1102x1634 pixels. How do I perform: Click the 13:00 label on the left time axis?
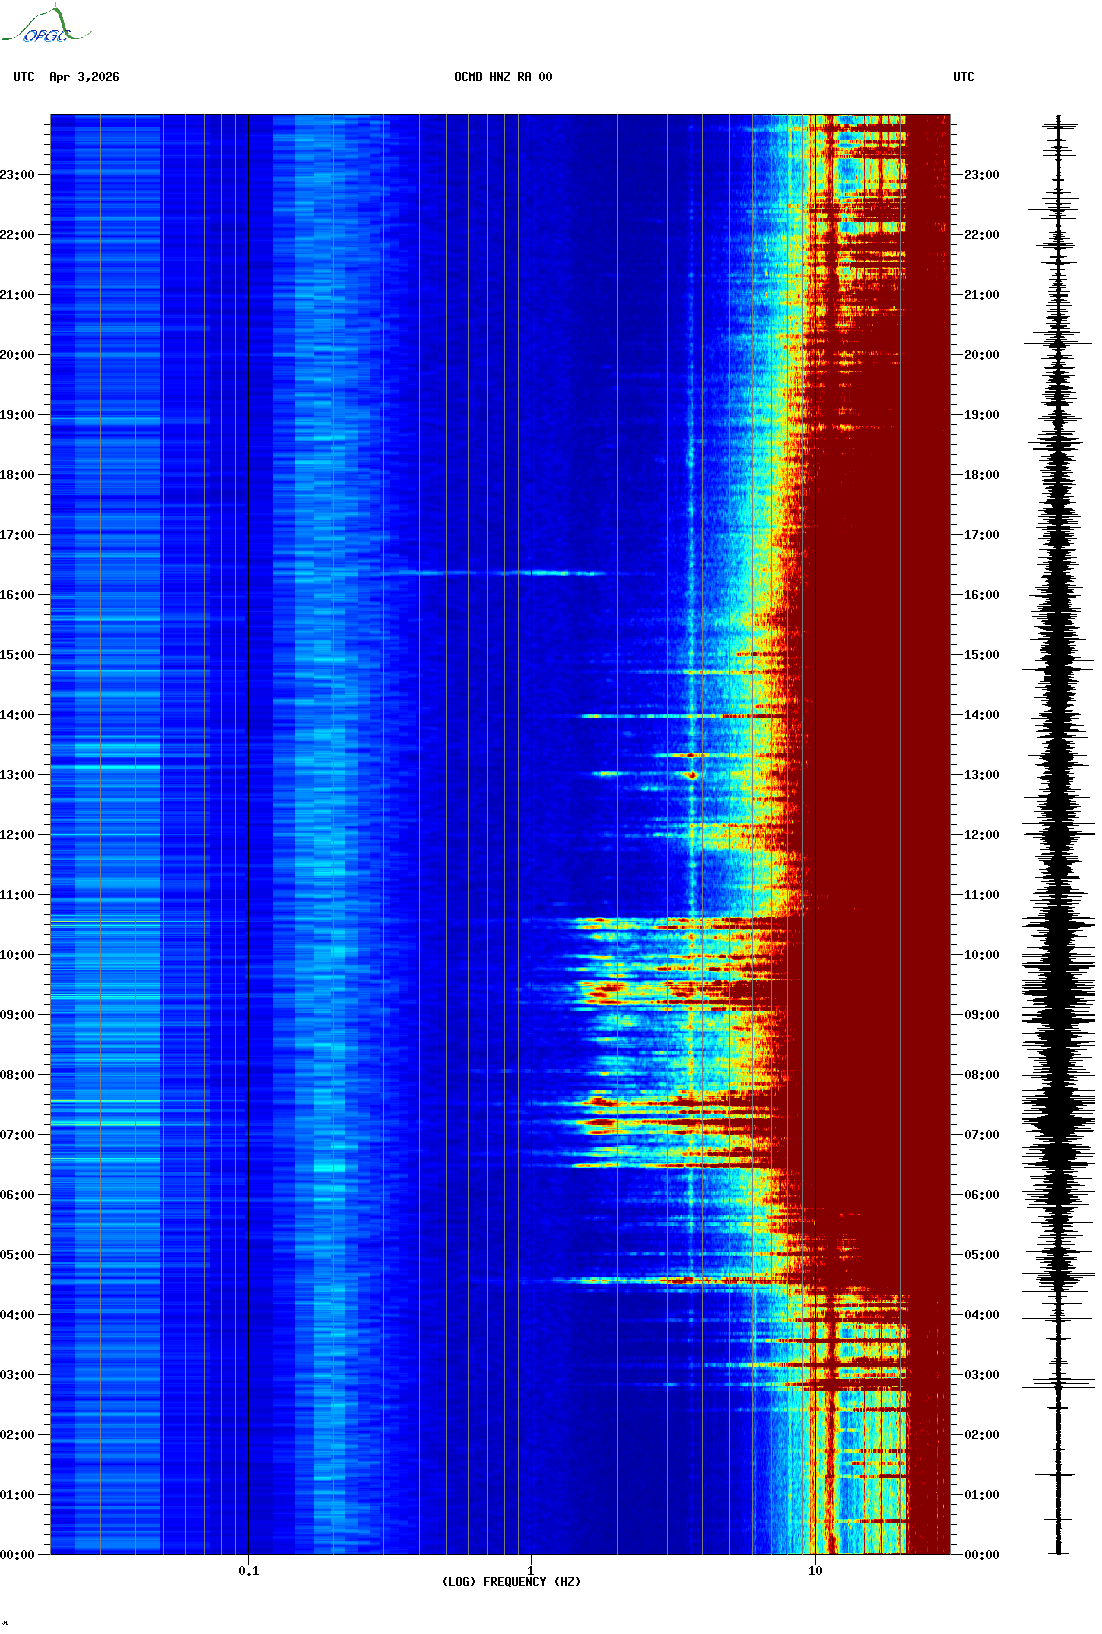17,775
